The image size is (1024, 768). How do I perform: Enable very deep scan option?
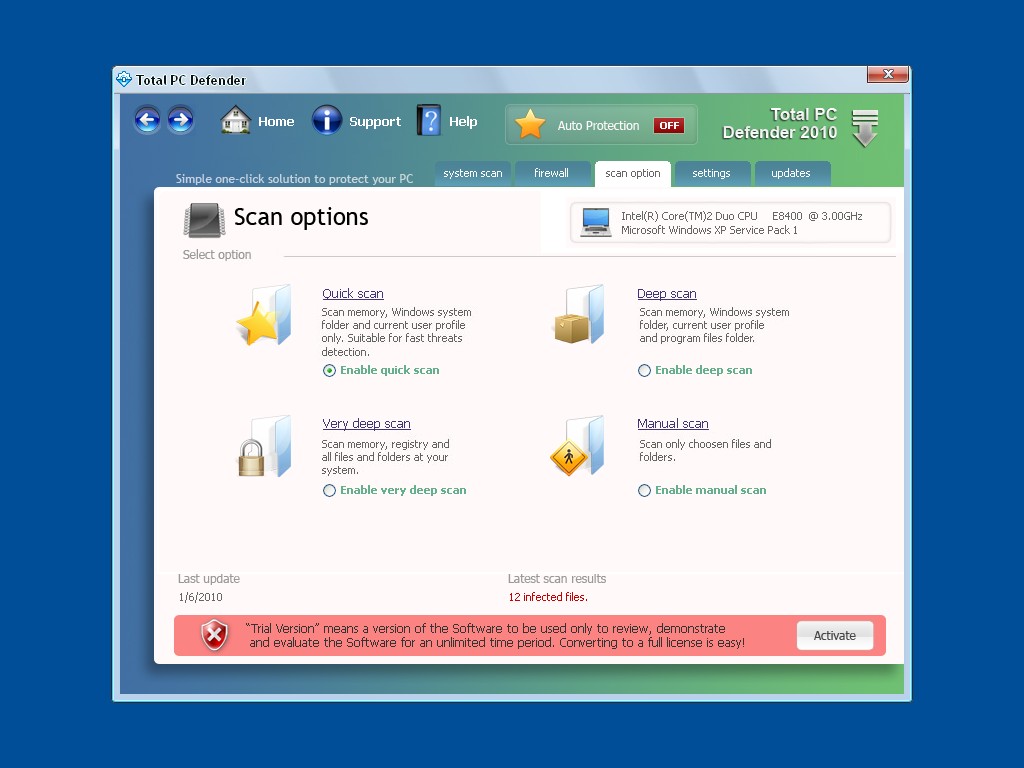329,490
